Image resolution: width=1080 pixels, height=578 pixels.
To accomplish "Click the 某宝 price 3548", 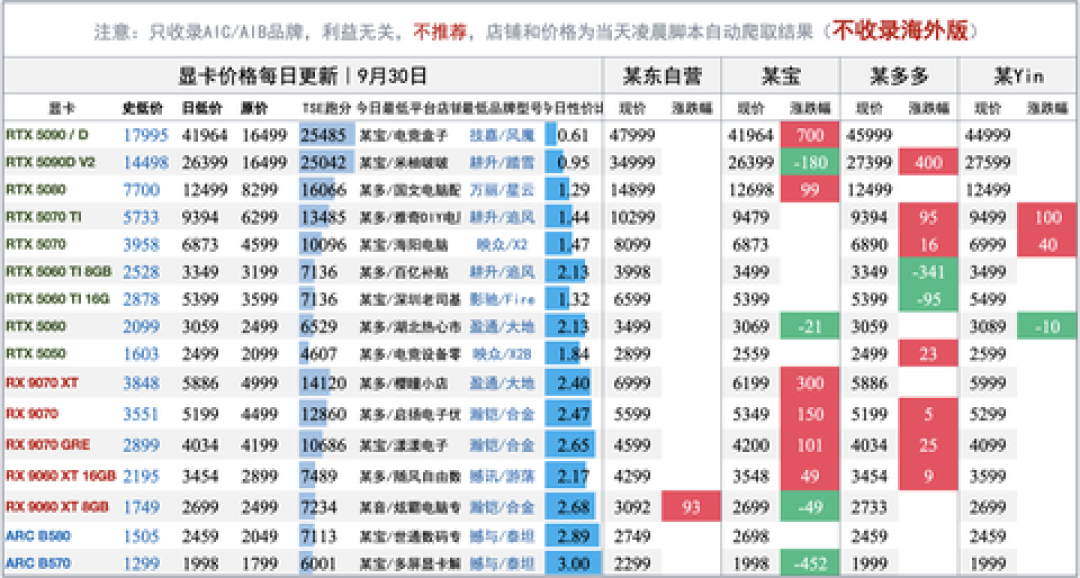I will 749,476.
